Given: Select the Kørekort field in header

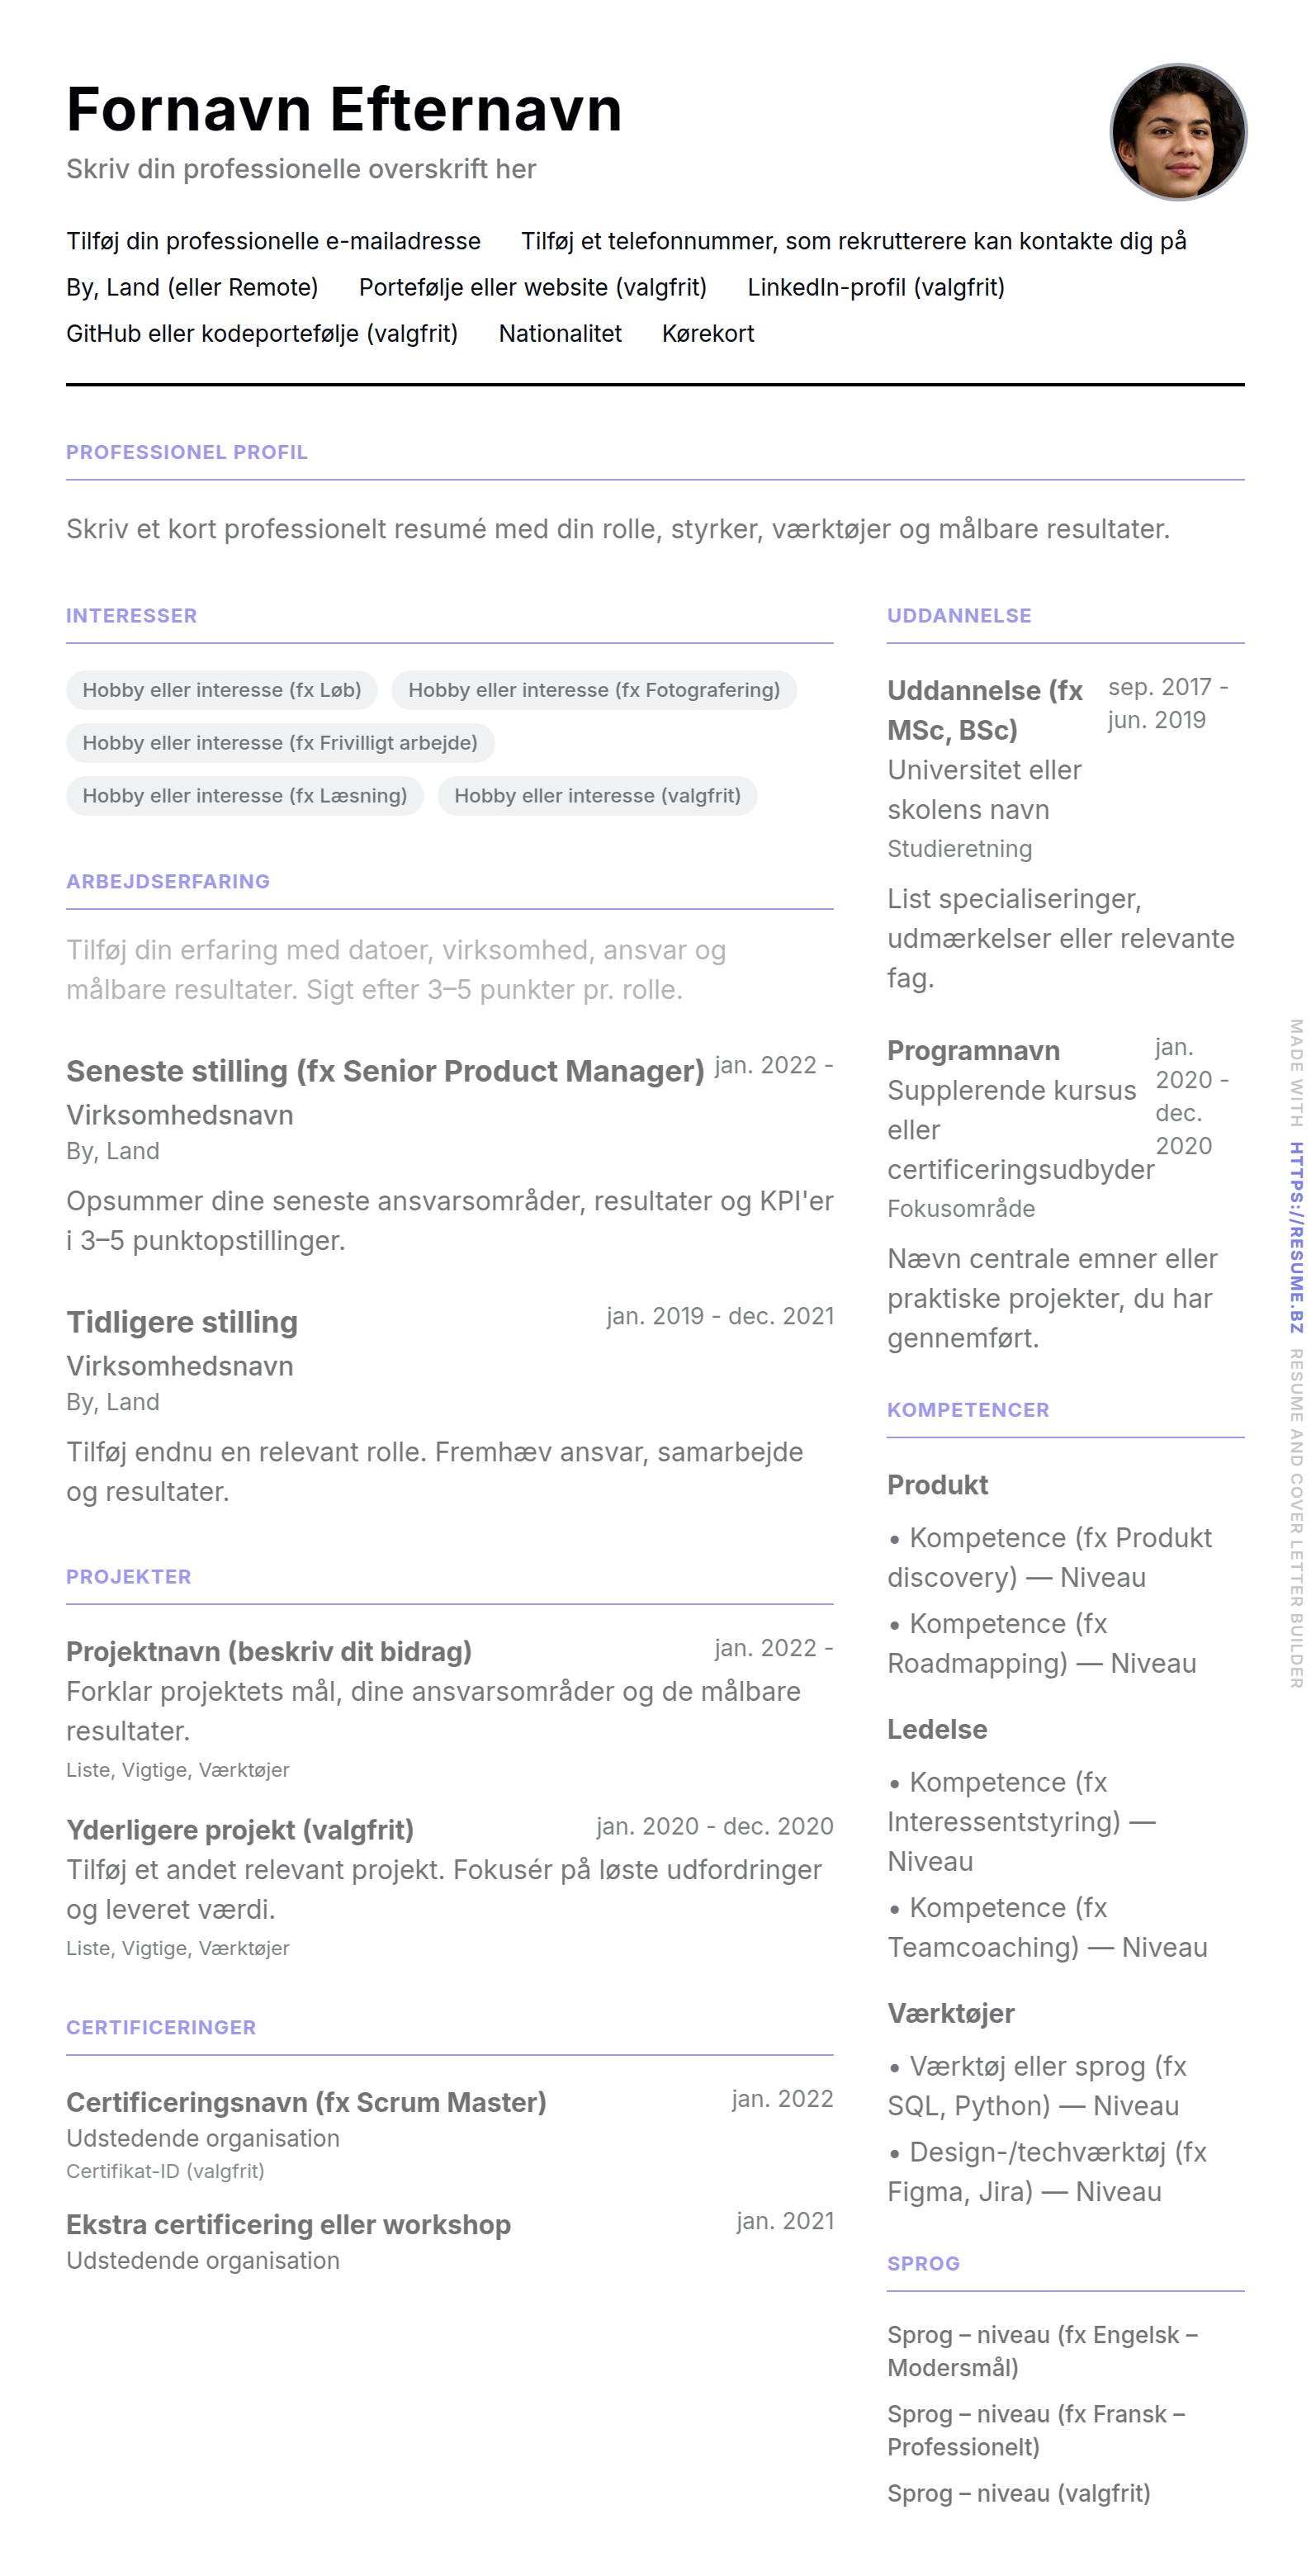Looking at the screenshot, I should pos(707,333).
